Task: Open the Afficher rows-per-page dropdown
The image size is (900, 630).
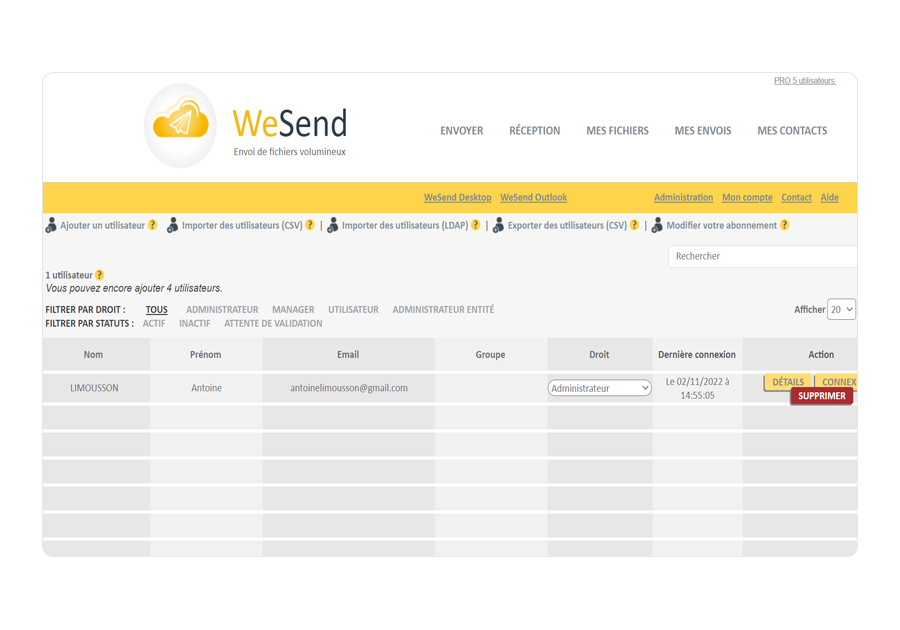Action: [841, 309]
